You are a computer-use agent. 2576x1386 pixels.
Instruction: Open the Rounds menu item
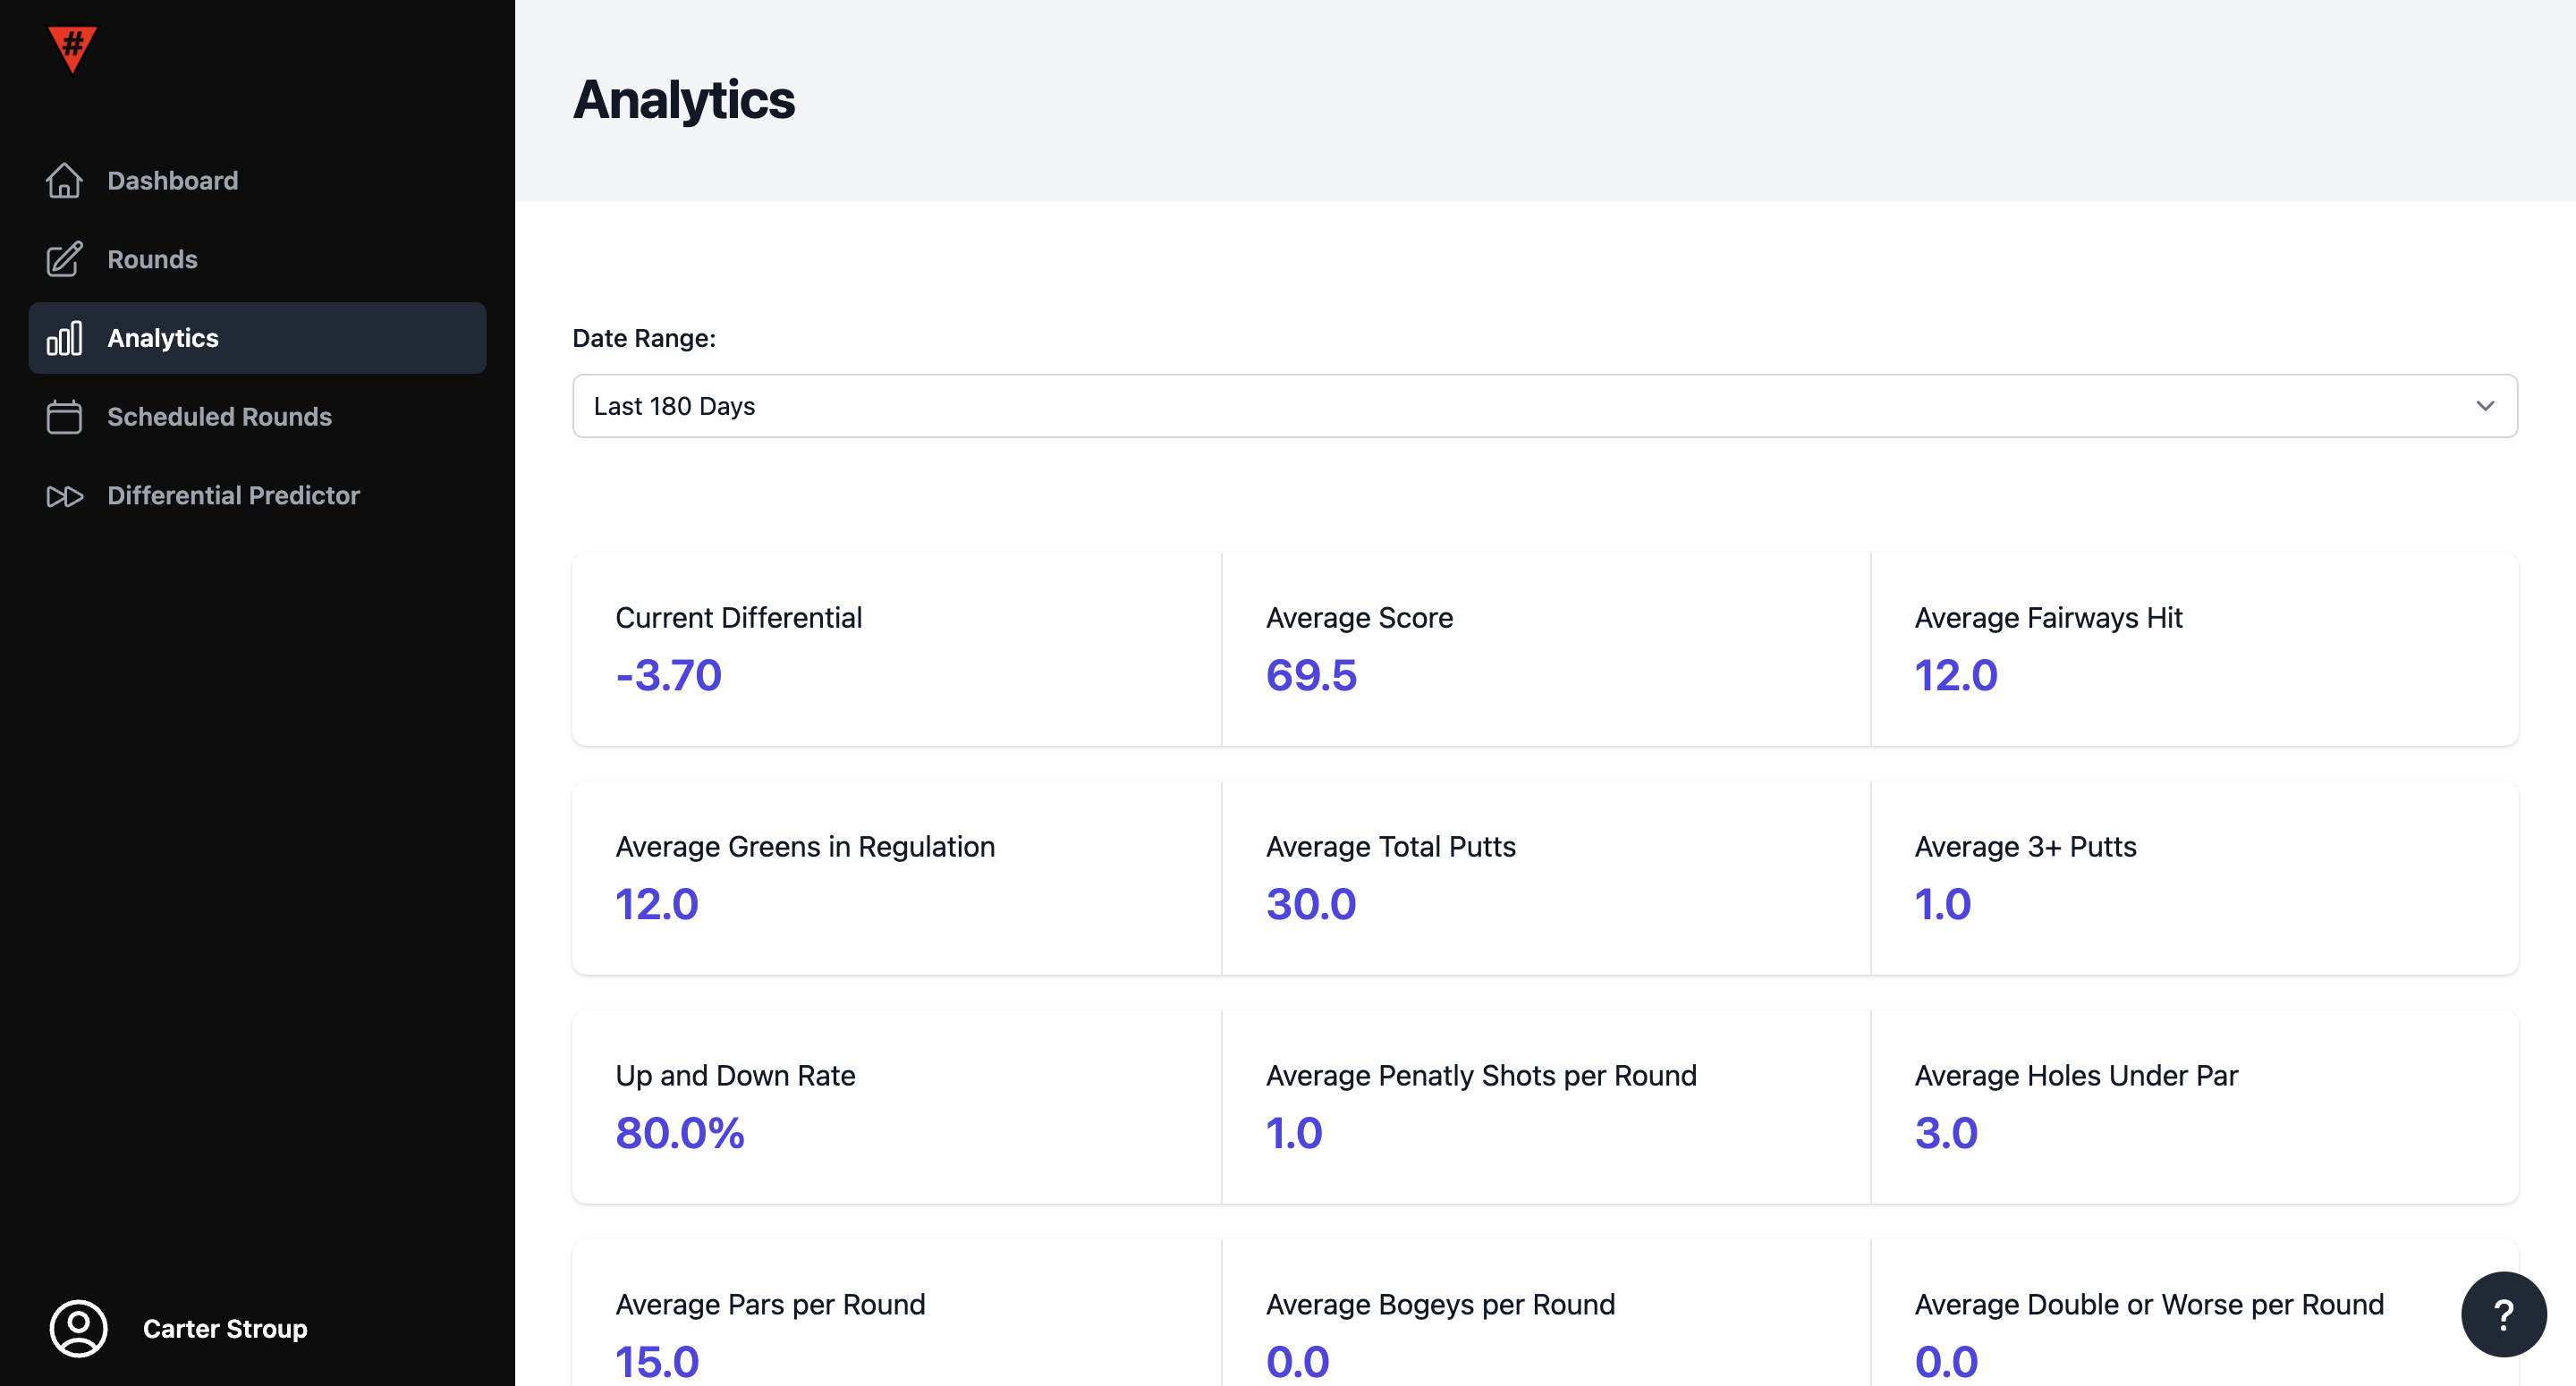(152, 259)
